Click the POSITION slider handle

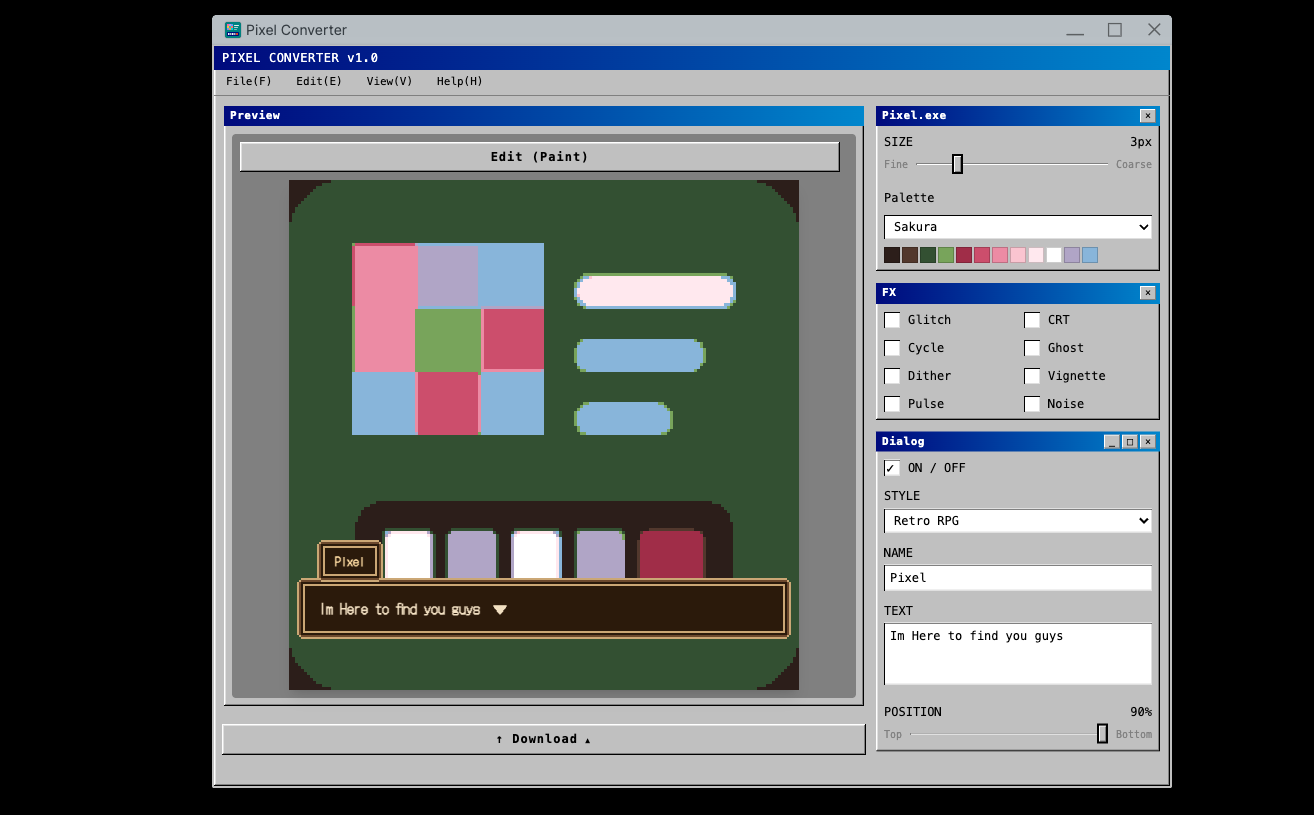1102,734
